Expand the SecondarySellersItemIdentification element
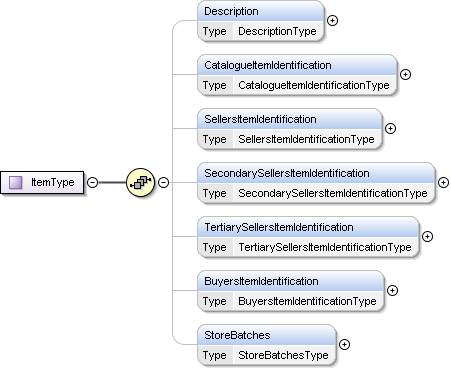Viewport: 451px width, 370px height. (443, 183)
